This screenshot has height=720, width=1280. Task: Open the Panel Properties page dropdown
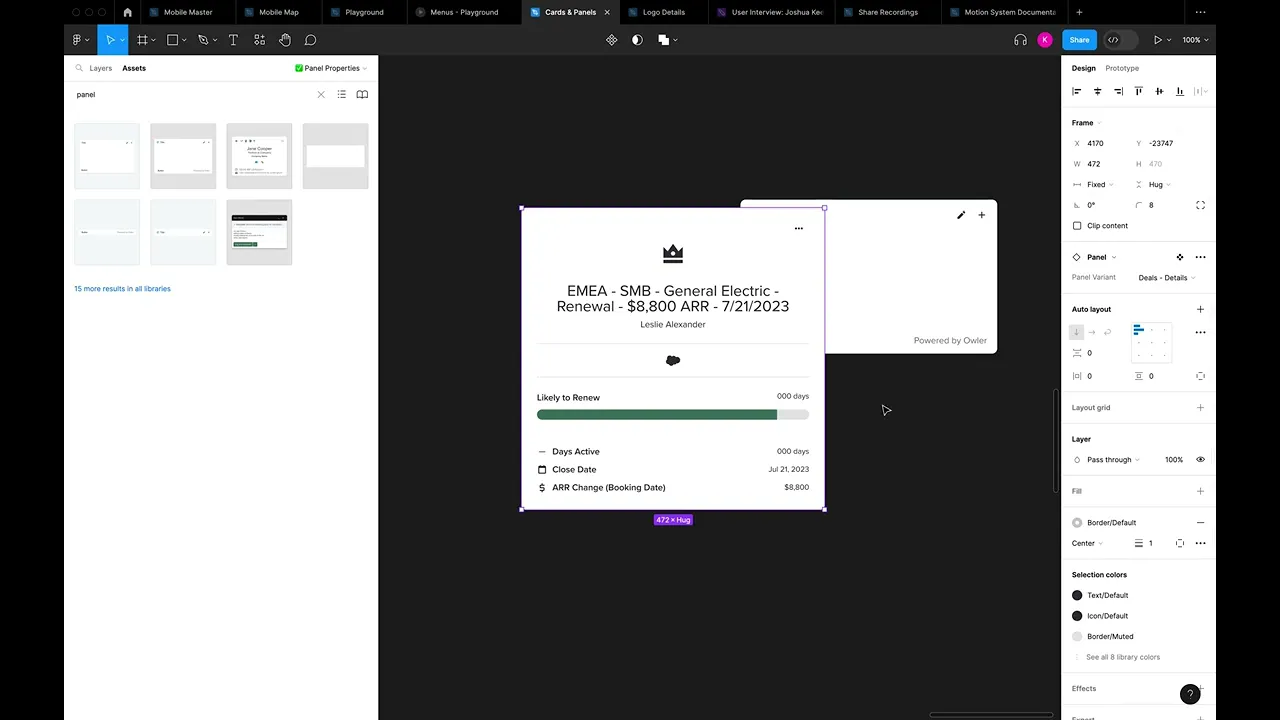(x=331, y=68)
